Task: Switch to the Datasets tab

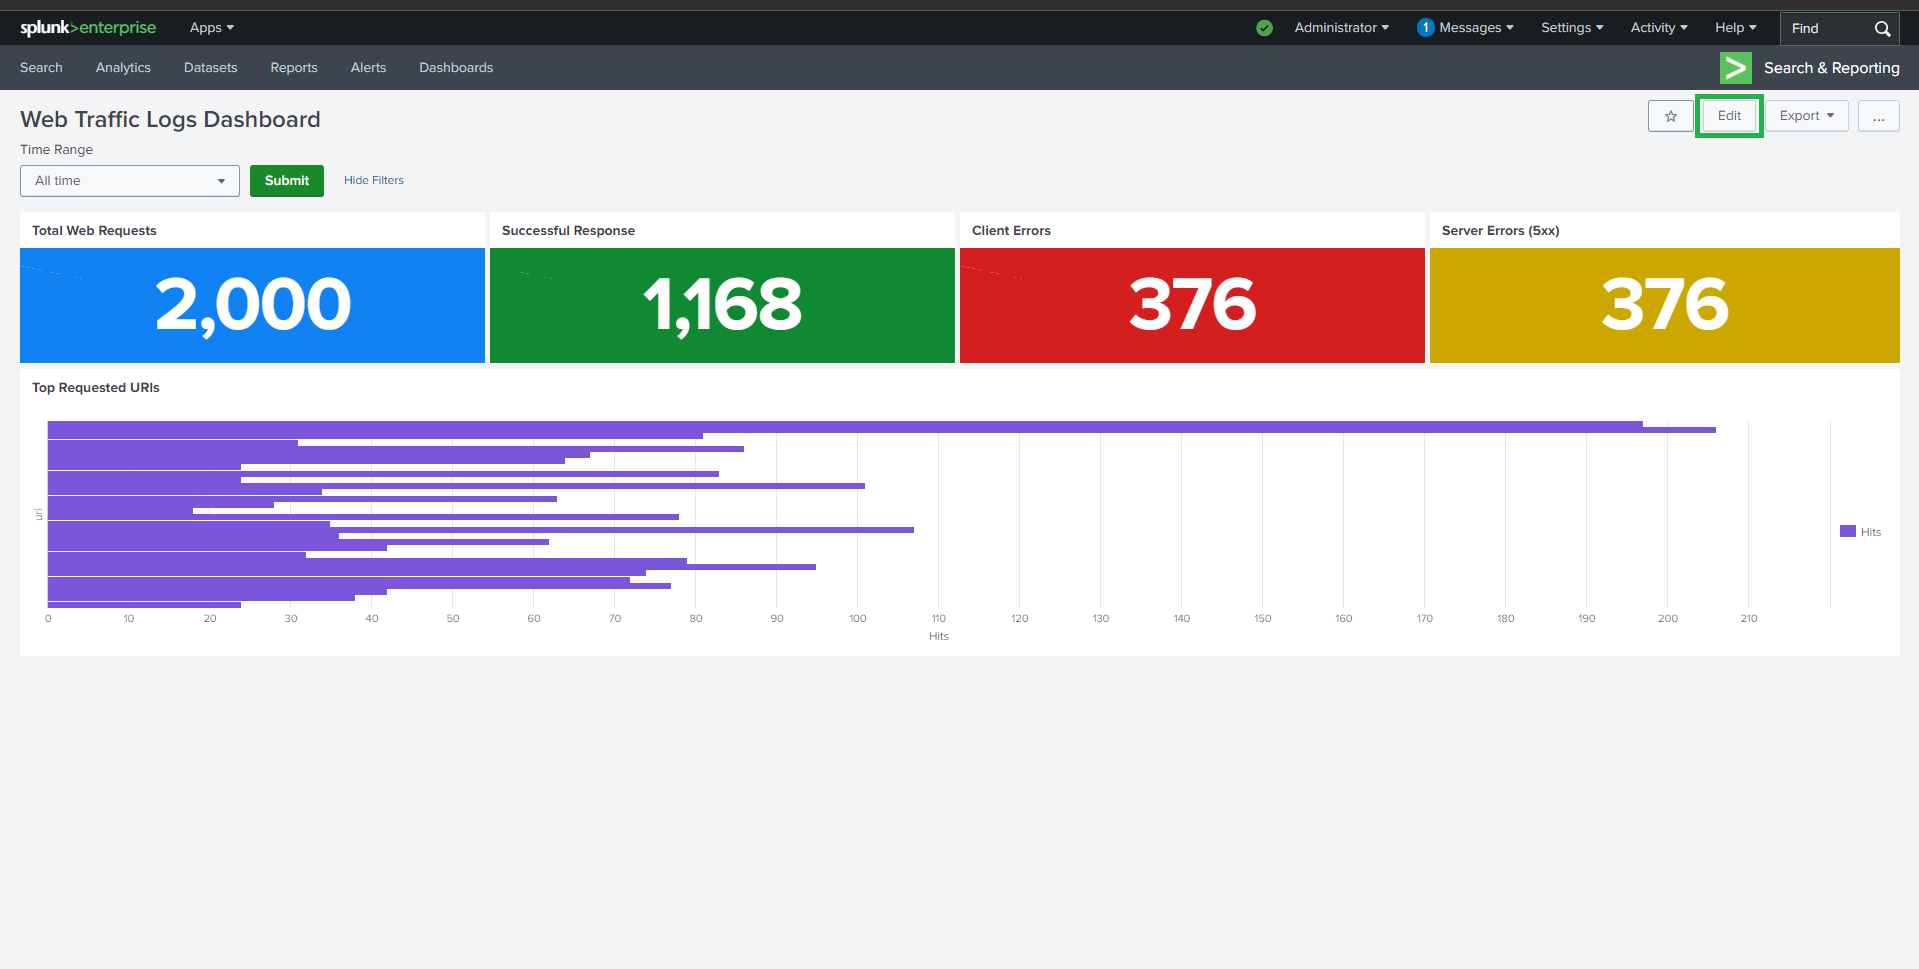Action: 211,68
